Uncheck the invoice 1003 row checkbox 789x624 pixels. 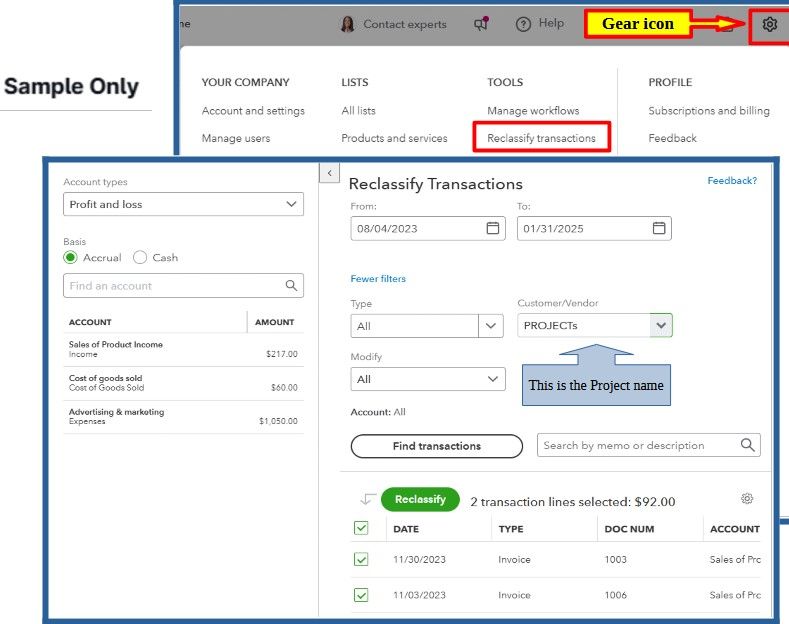[x=361, y=559]
